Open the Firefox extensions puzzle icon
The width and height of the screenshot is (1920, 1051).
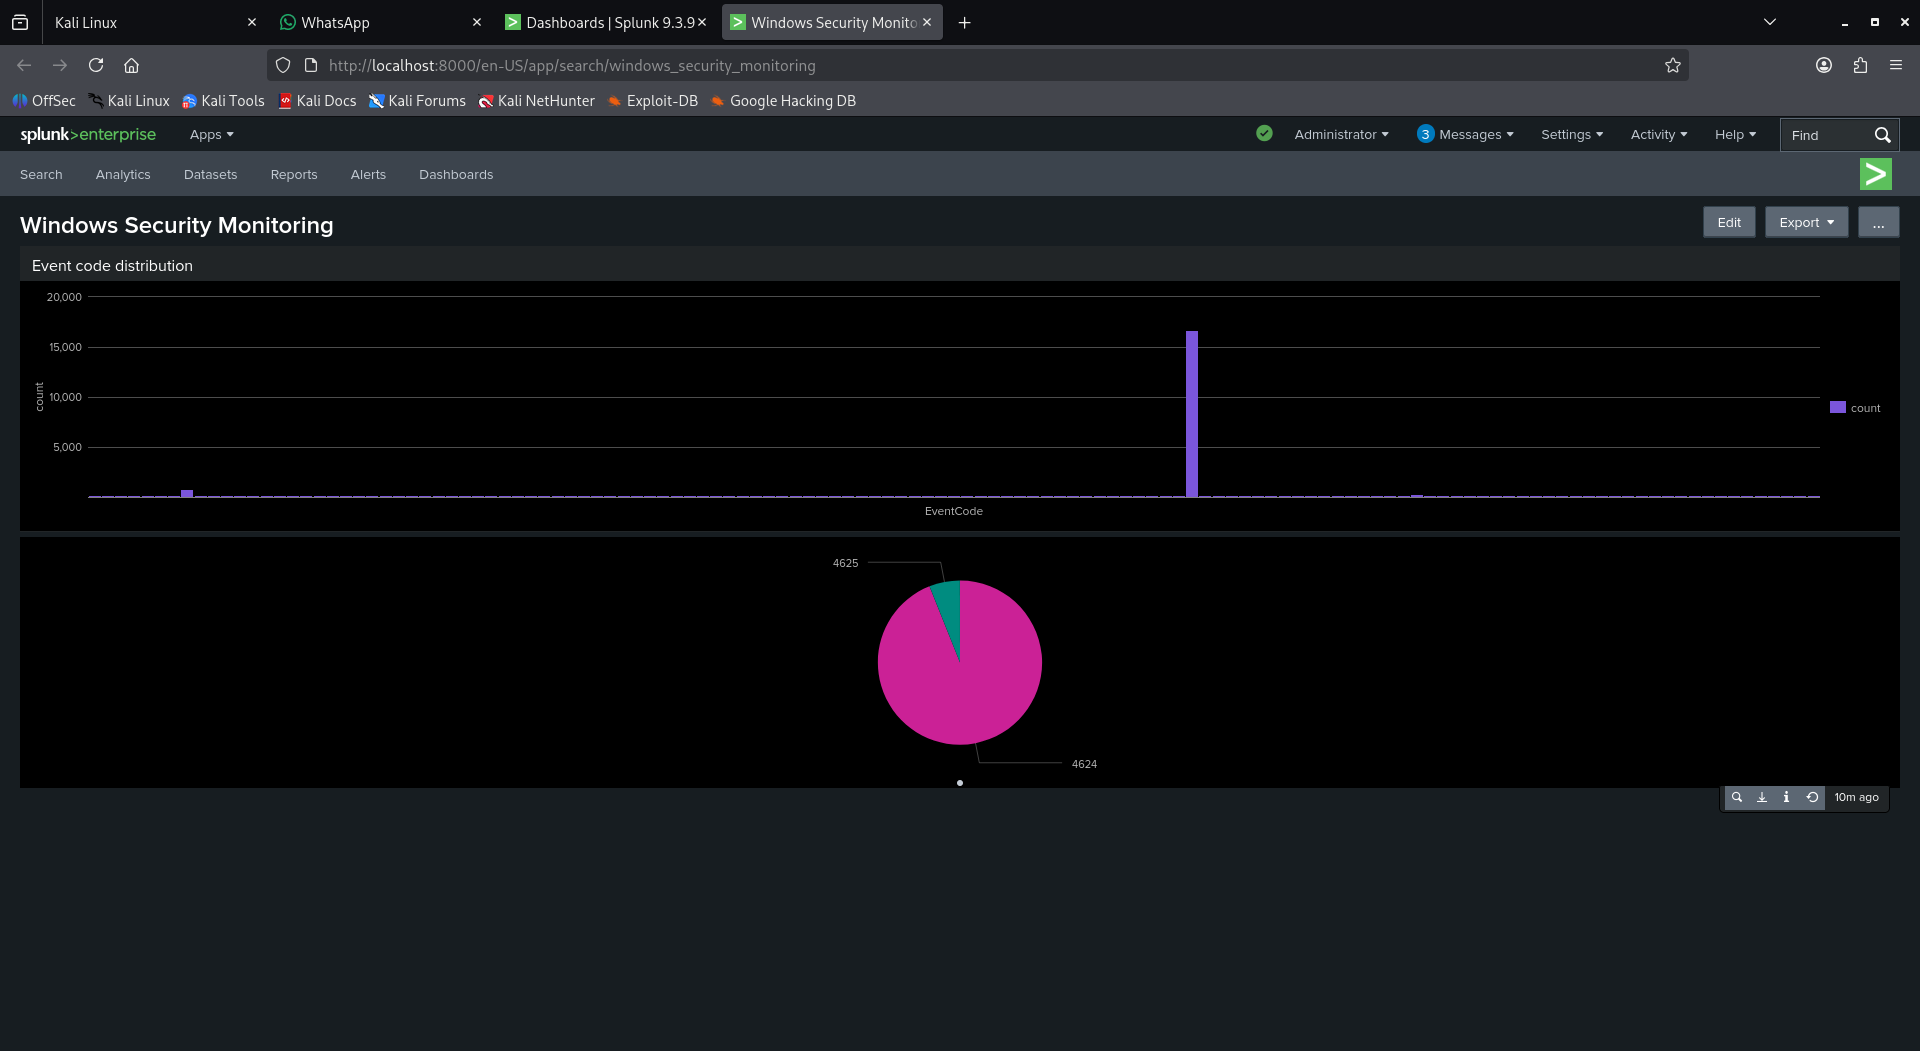click(1859, 65)
